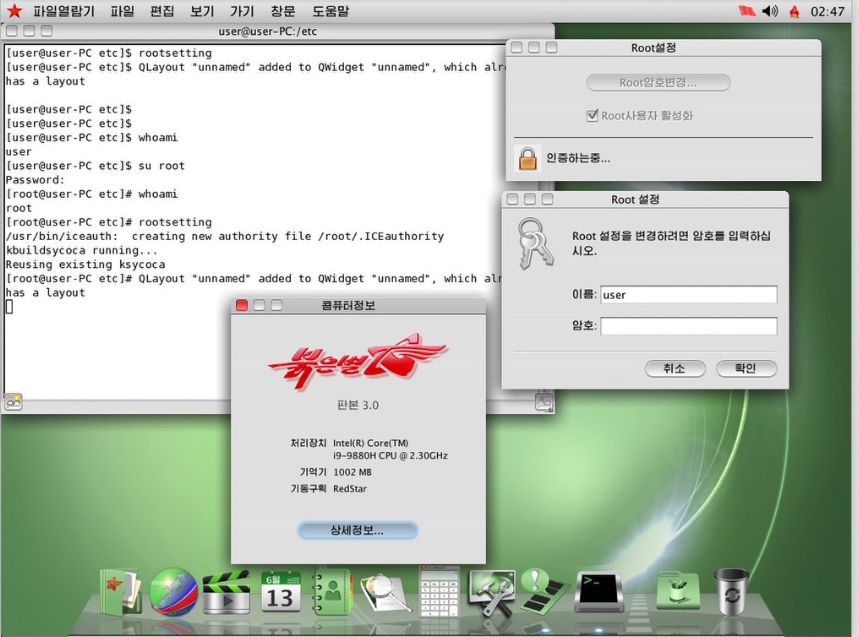The width and height of the screenshot is (859, 637).
Task: Open the globe web browser in dock
Action: (174, 592)
